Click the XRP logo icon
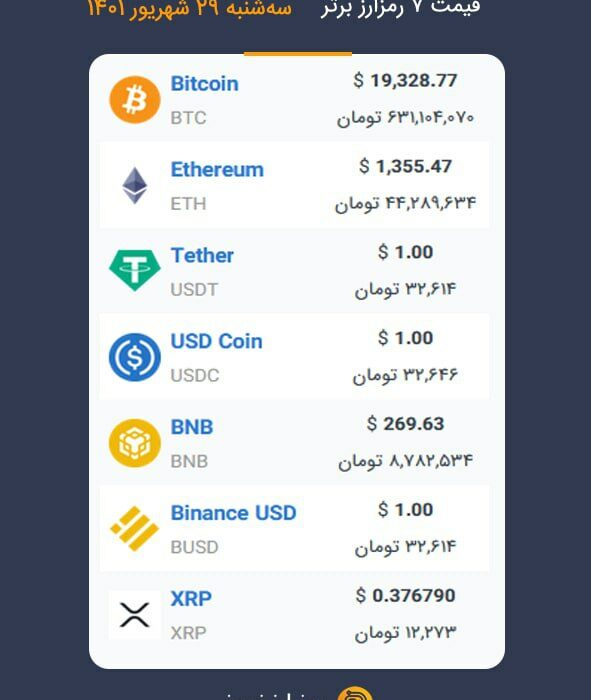This screenshot has height=700, width=591. (x=135, y=615)
